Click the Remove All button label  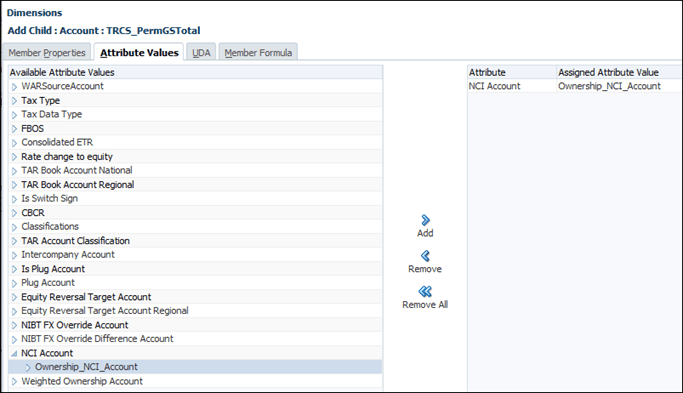click(x=425, y=305)
